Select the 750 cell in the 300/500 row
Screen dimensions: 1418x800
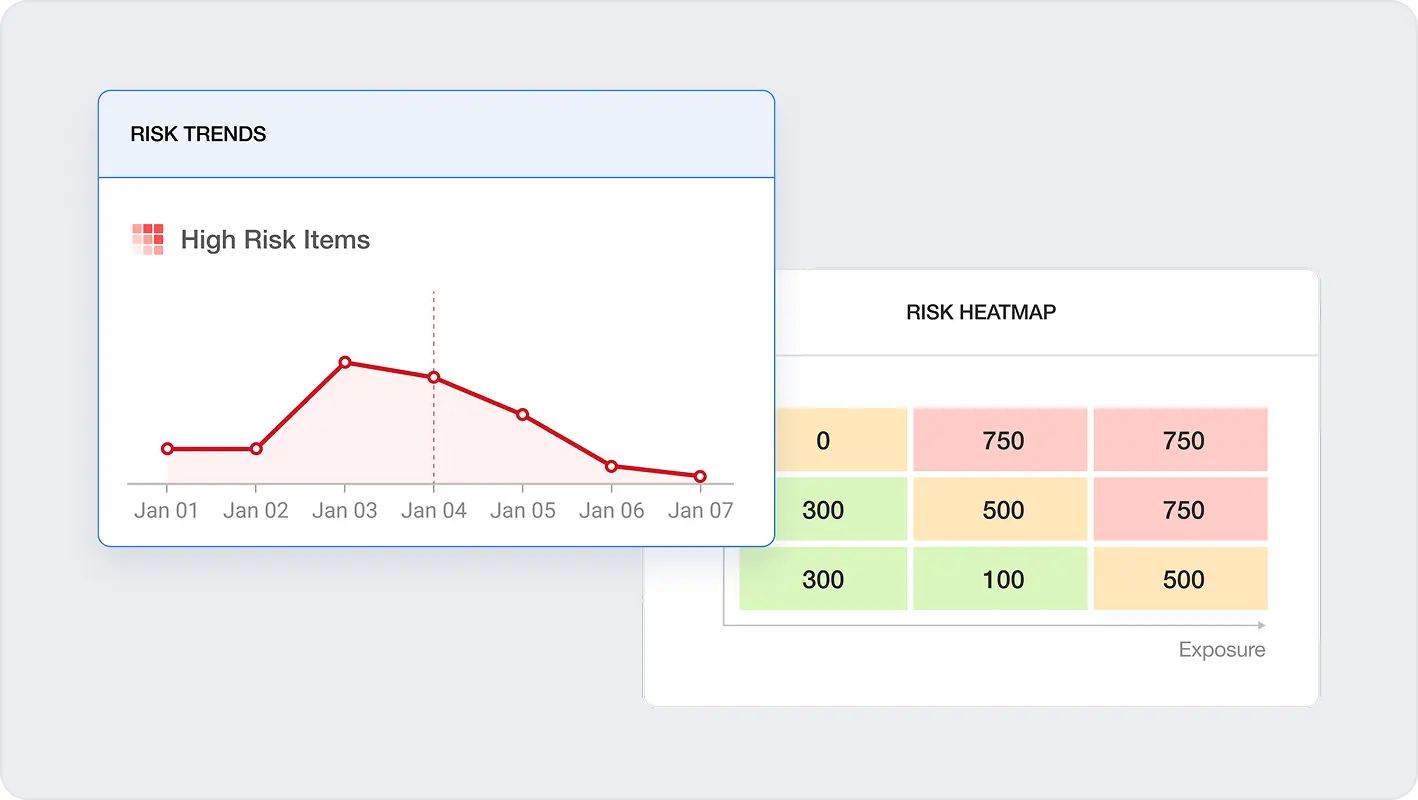point(1181,509)
